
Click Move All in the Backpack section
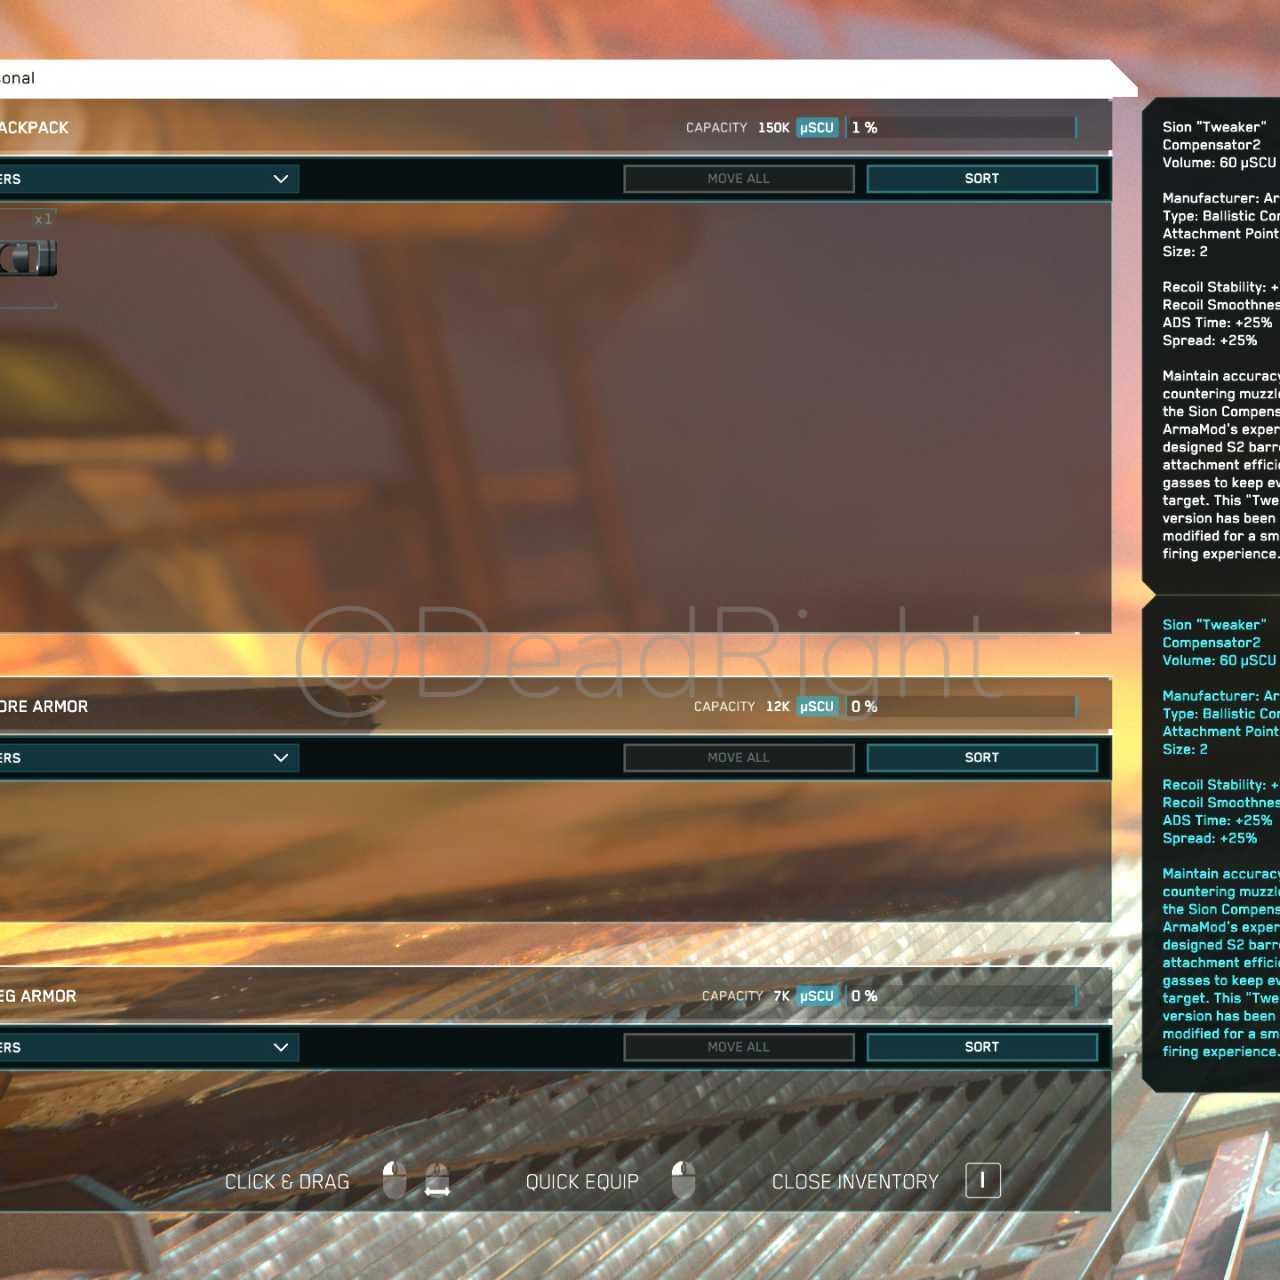[x=738, y=179]
